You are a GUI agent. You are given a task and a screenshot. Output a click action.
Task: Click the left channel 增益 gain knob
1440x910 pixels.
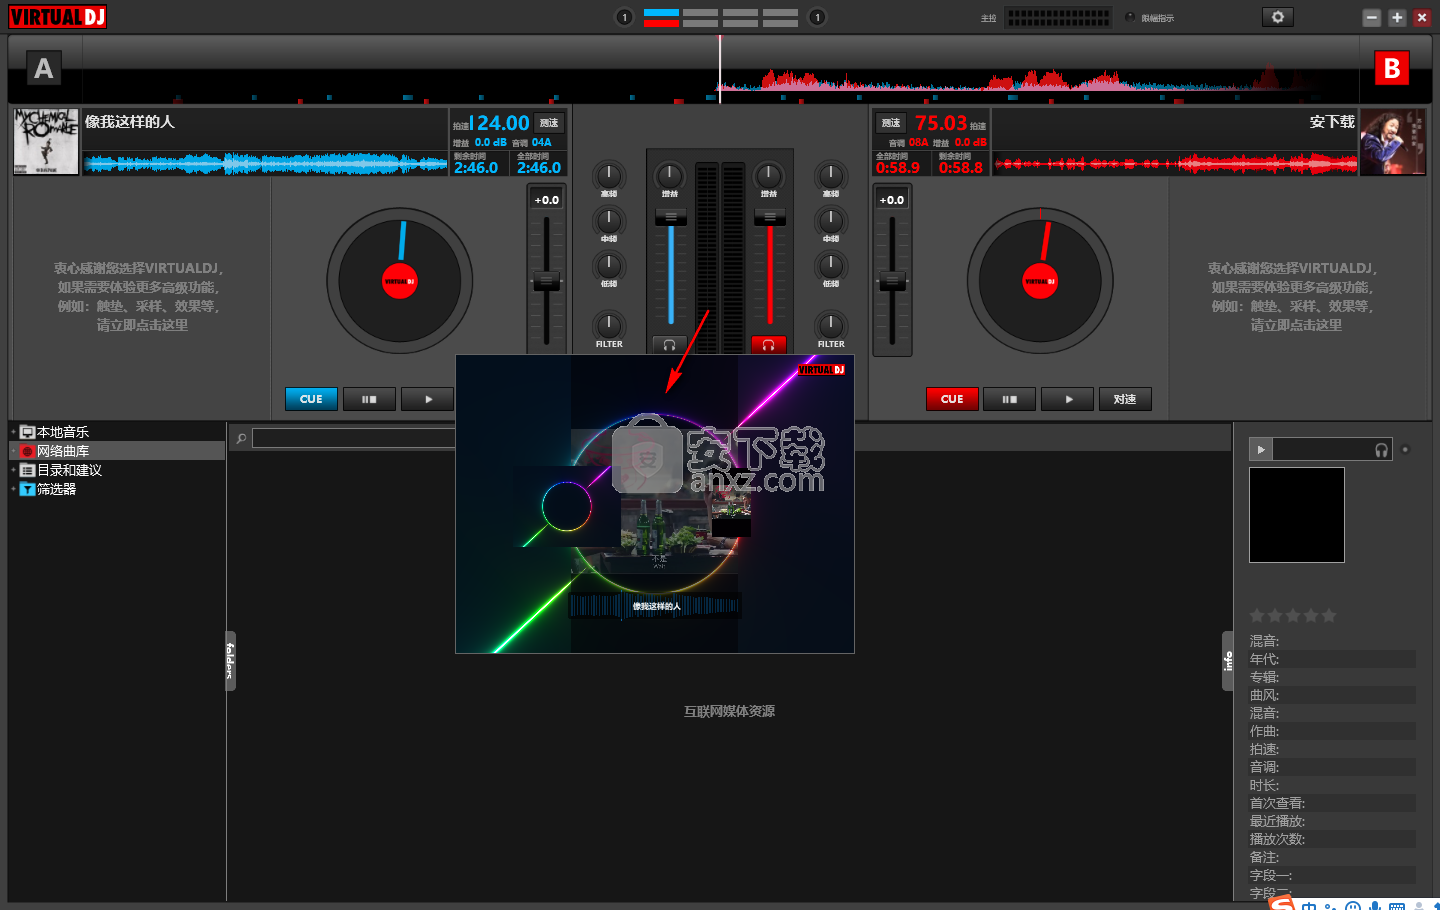tap(670, 176)
